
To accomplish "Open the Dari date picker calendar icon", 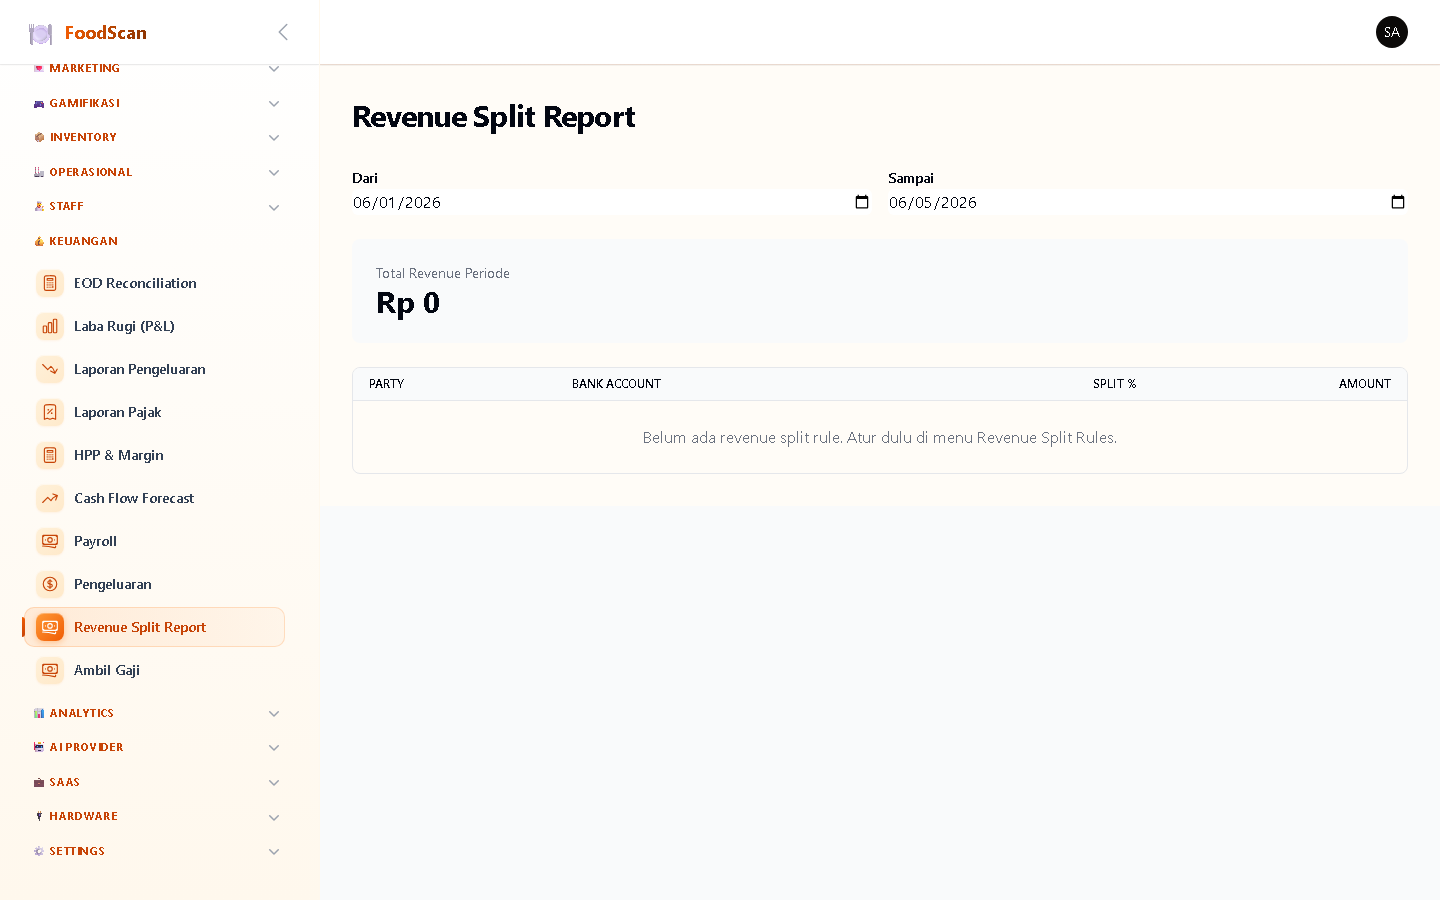I will click(x=862, y=202).
